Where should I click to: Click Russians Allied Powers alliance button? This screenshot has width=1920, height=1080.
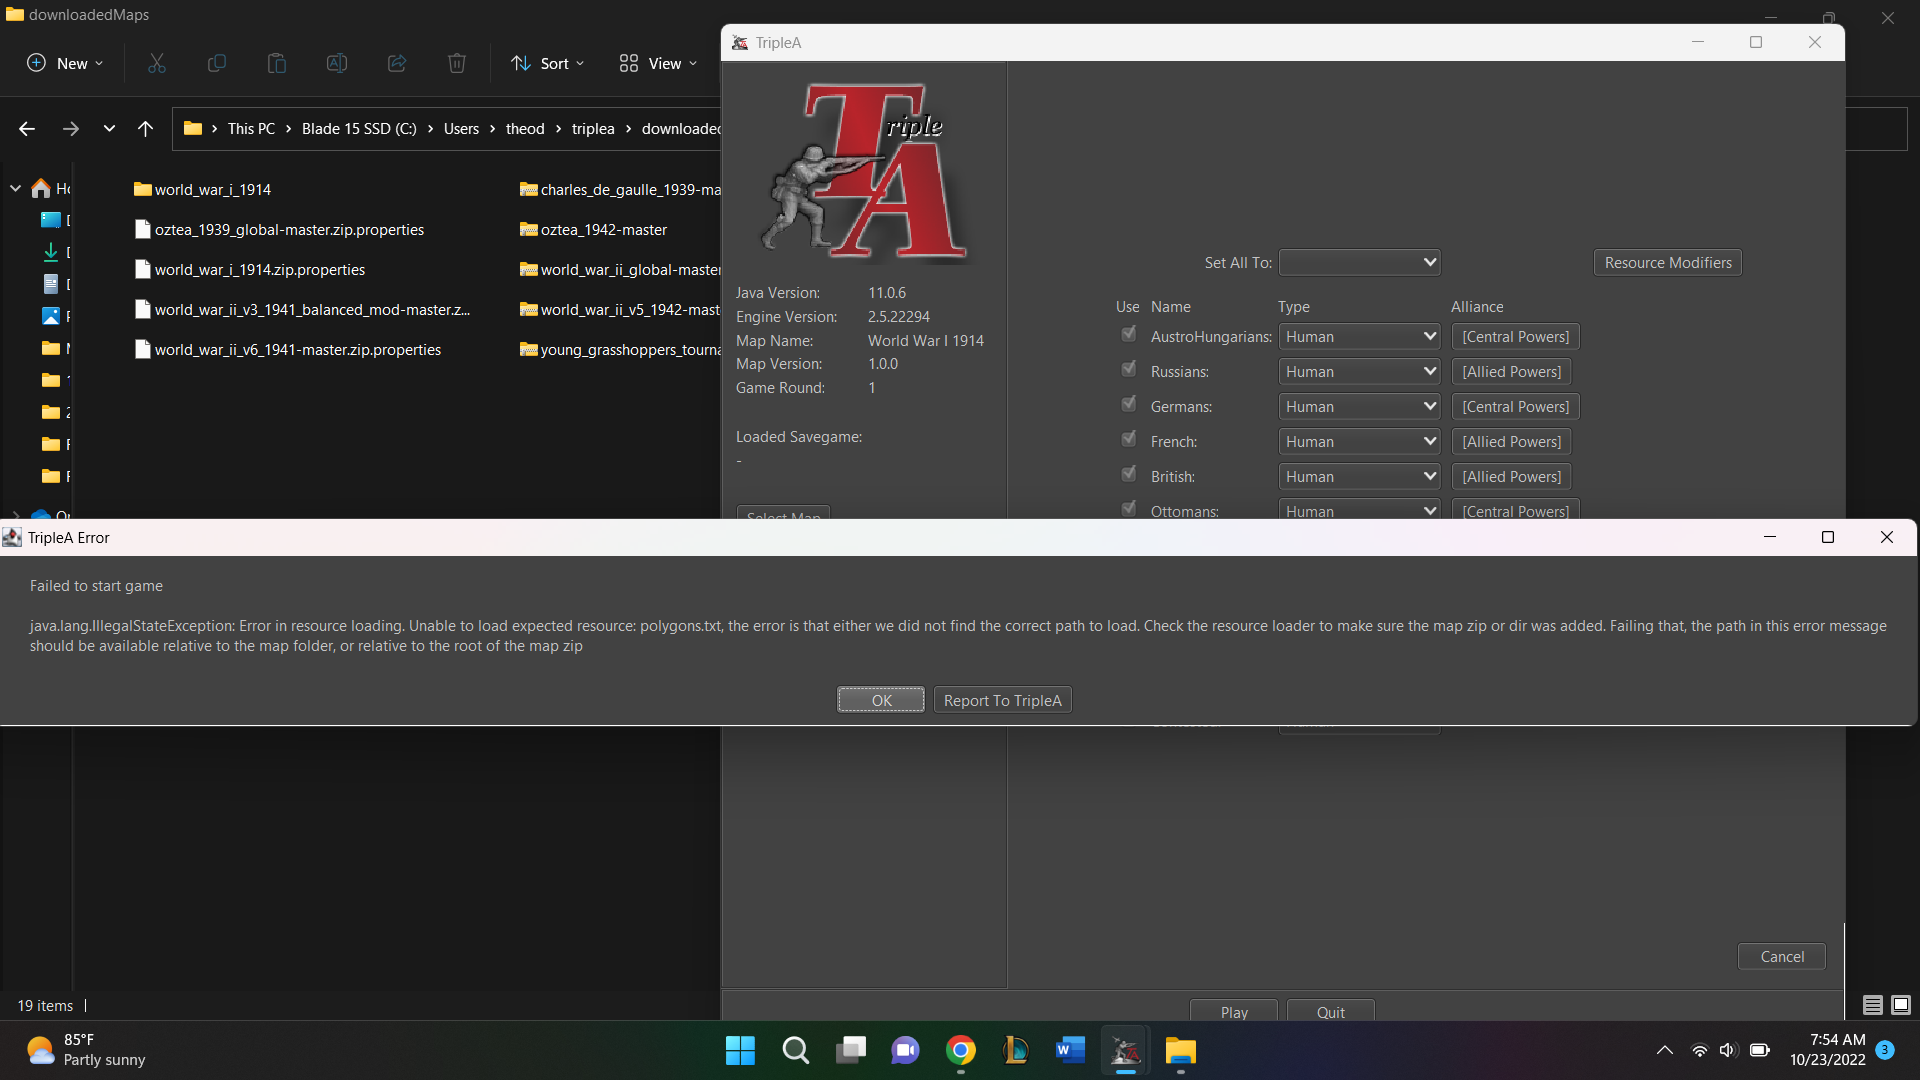point(1511,371)
